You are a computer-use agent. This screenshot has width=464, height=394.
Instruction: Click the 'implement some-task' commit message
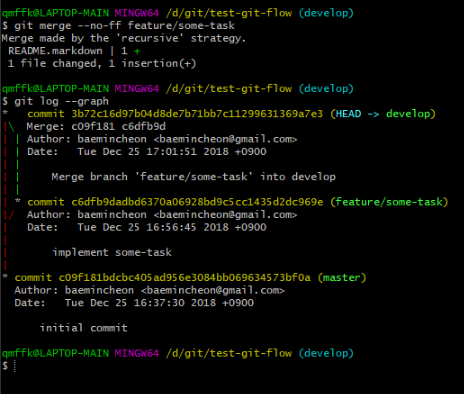point(112,252)
